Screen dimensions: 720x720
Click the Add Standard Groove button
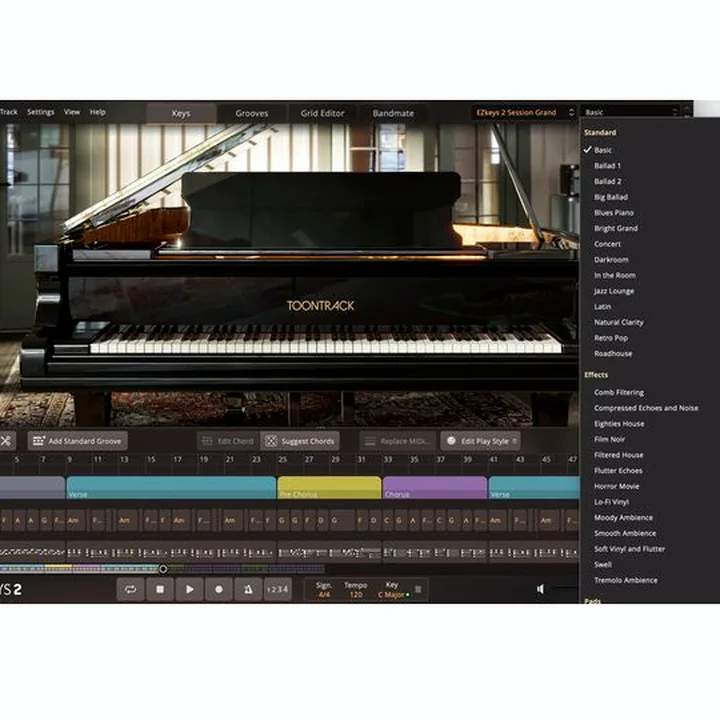coord(78,441)
